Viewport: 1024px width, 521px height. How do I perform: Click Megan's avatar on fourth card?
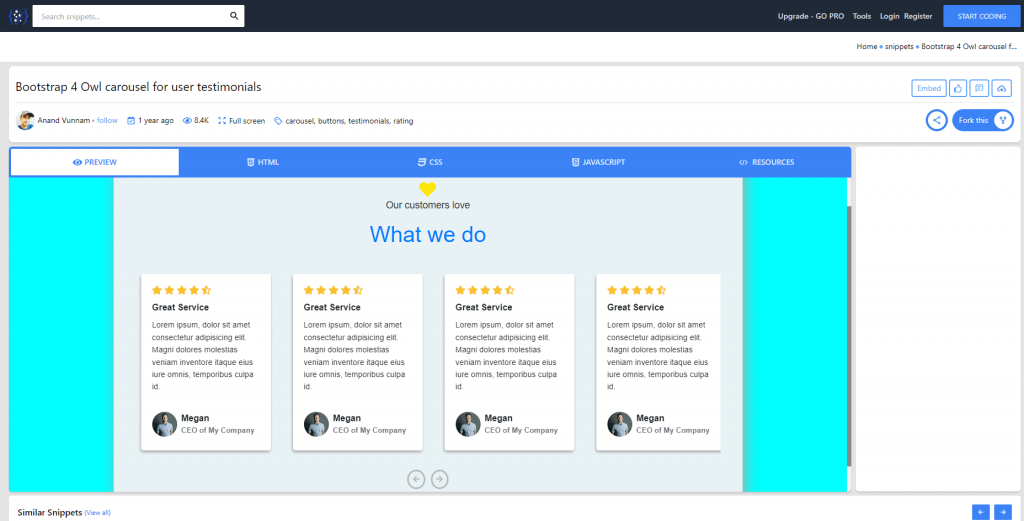[620, 424]
